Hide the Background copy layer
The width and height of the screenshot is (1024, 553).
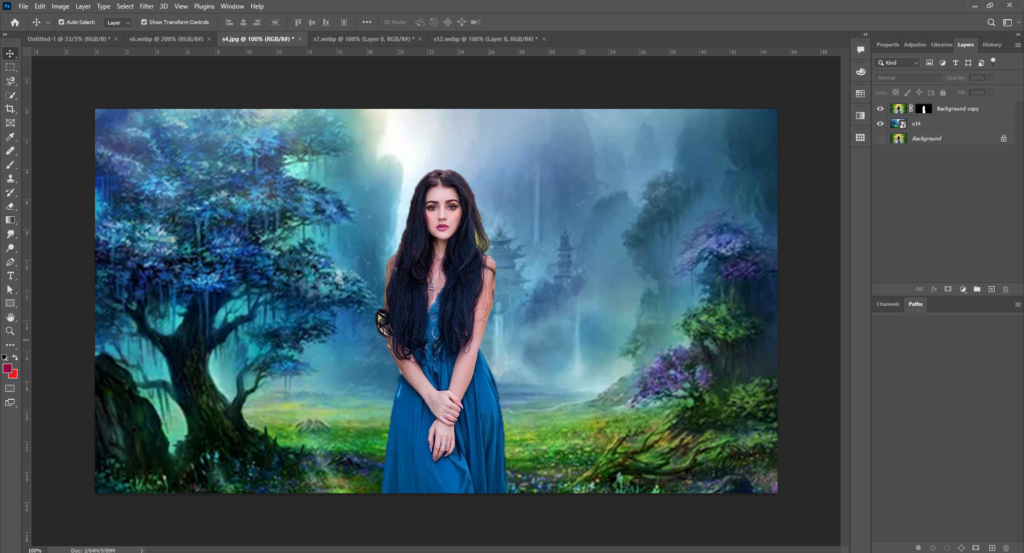coord(880,108)
